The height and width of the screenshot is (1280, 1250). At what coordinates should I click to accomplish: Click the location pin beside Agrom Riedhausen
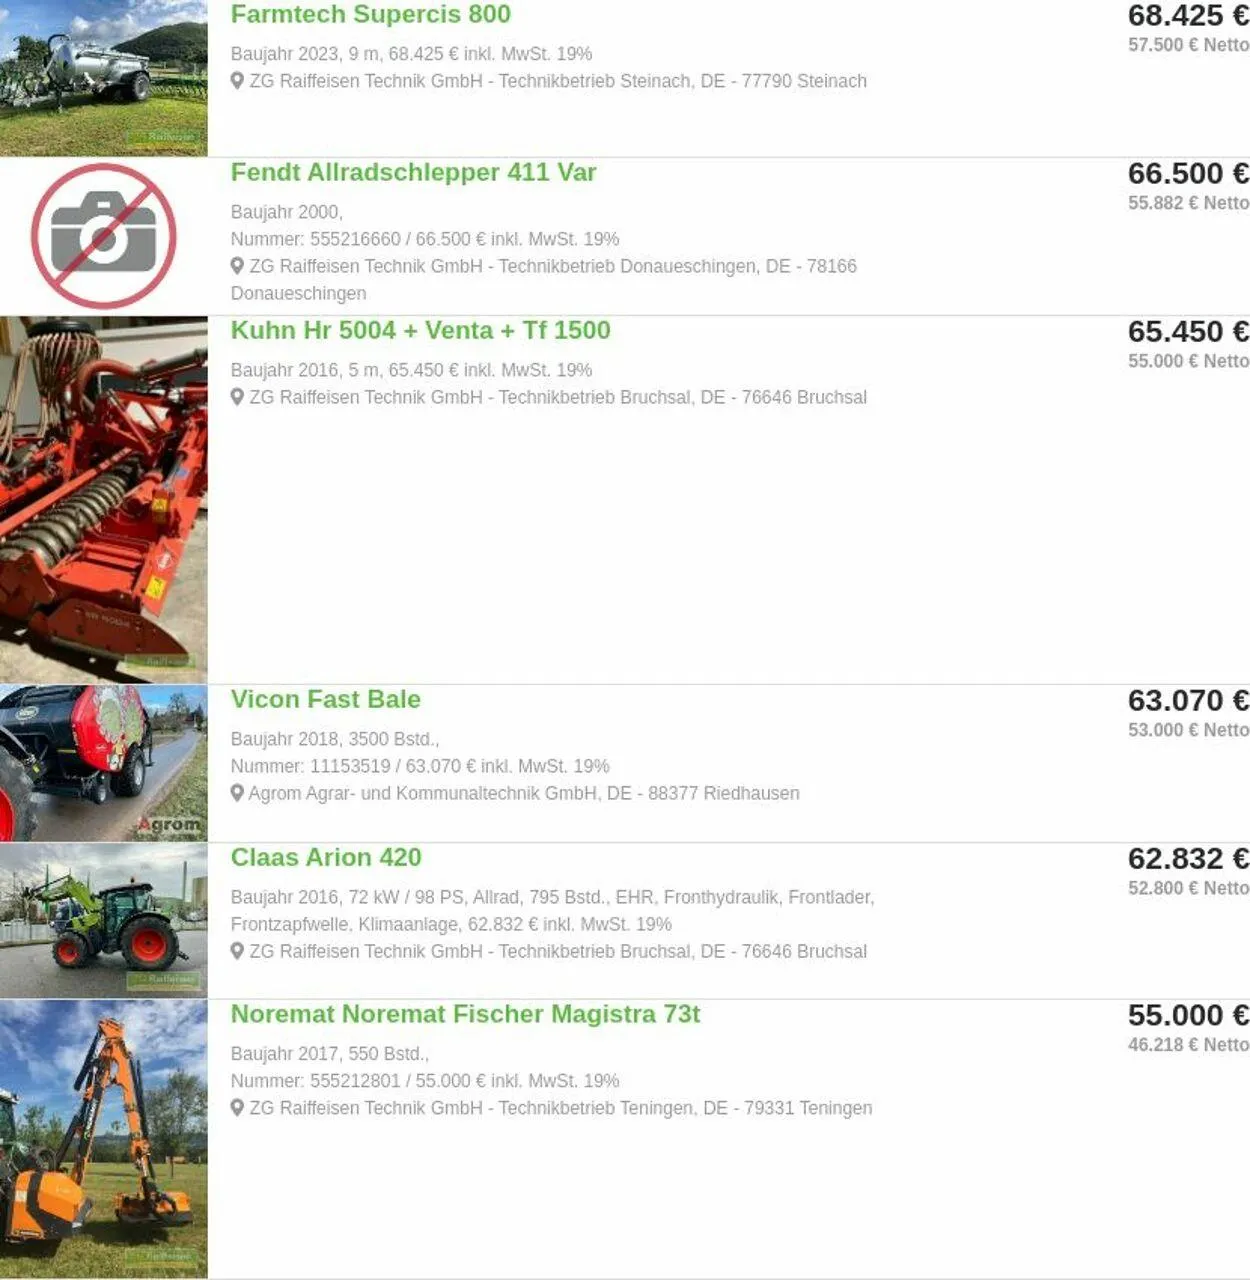point(237,793)
